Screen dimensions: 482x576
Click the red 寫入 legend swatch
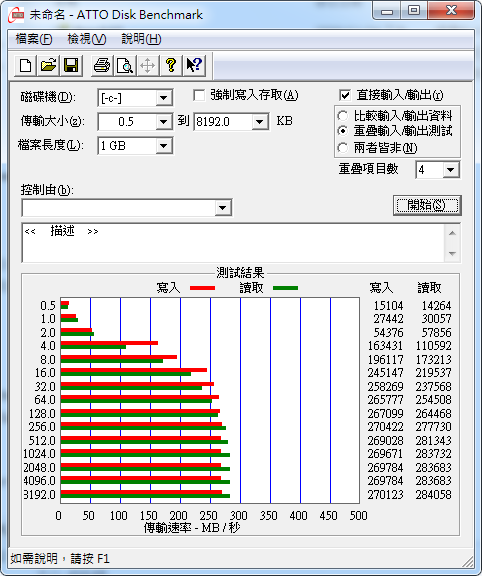click(x=202, y=288)
